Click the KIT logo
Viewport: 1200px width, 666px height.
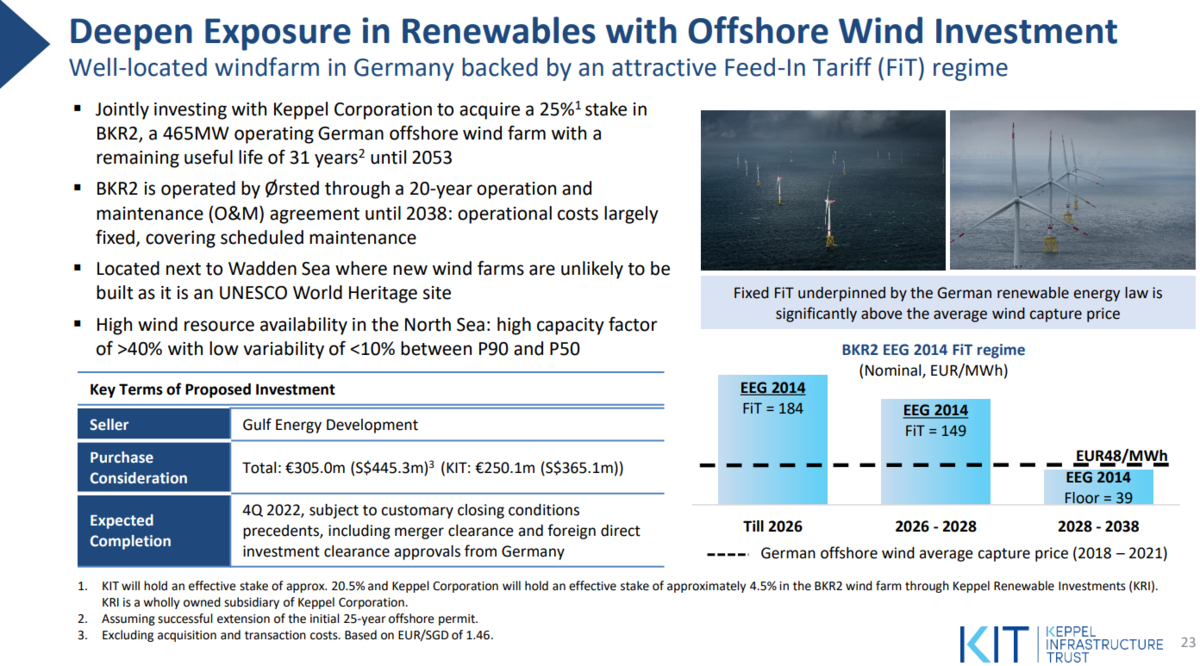[x=993, y=642]
